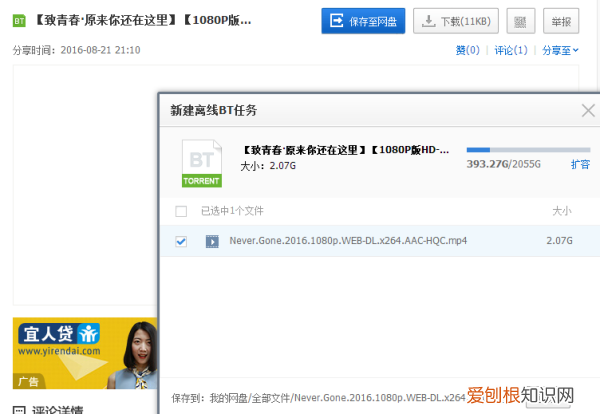Click the share time 2016-08-21 21:10
Screen dimensions: 600x414
point(100,50)
